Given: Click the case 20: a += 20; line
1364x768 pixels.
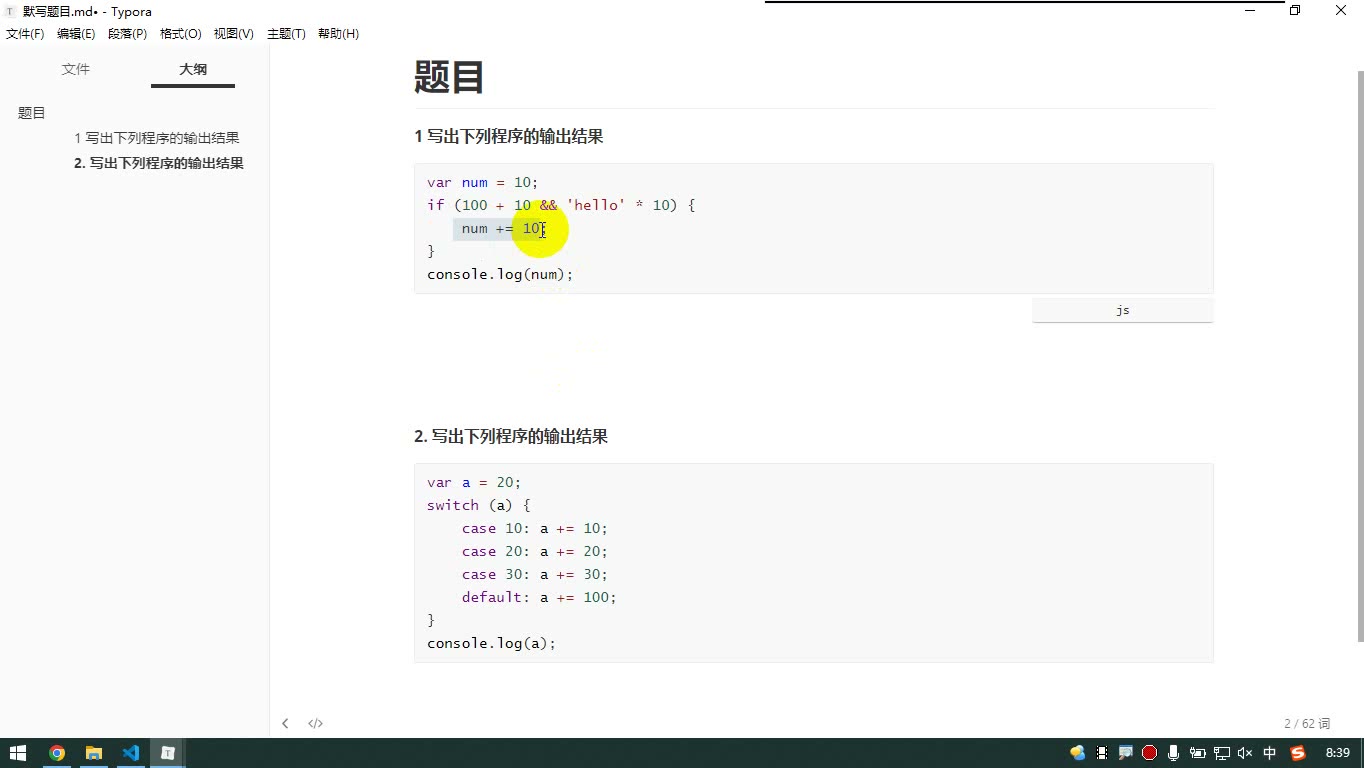Looking at the screenshot, I should [x=534, y=551].
